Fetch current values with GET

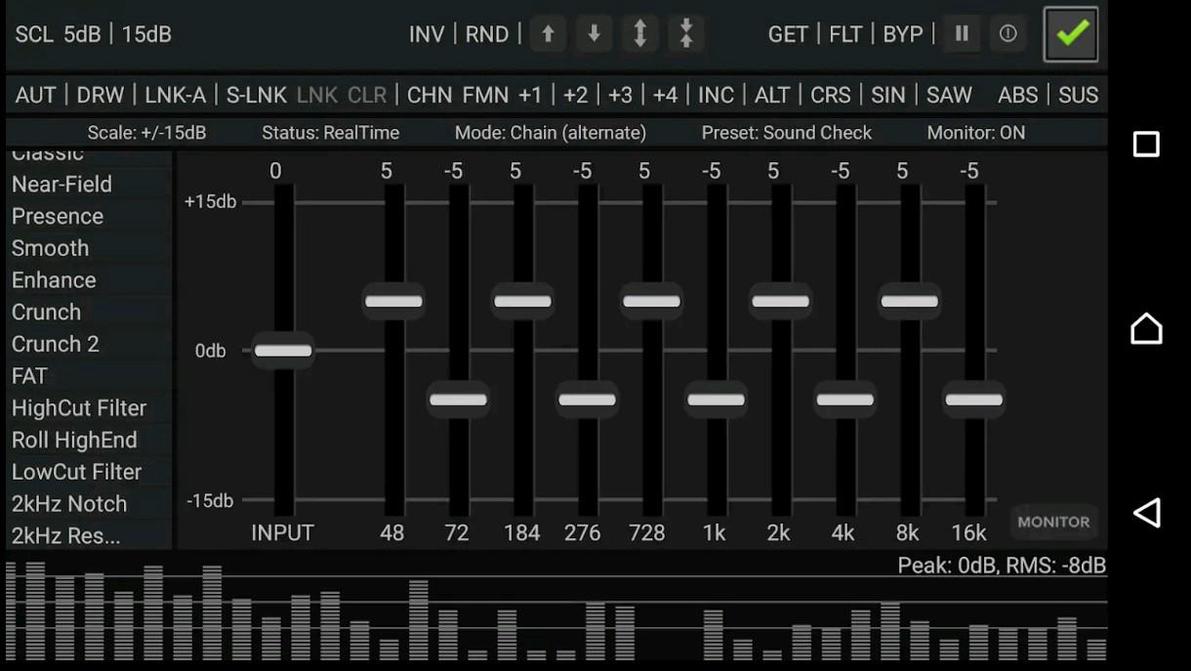pos(788,34)
